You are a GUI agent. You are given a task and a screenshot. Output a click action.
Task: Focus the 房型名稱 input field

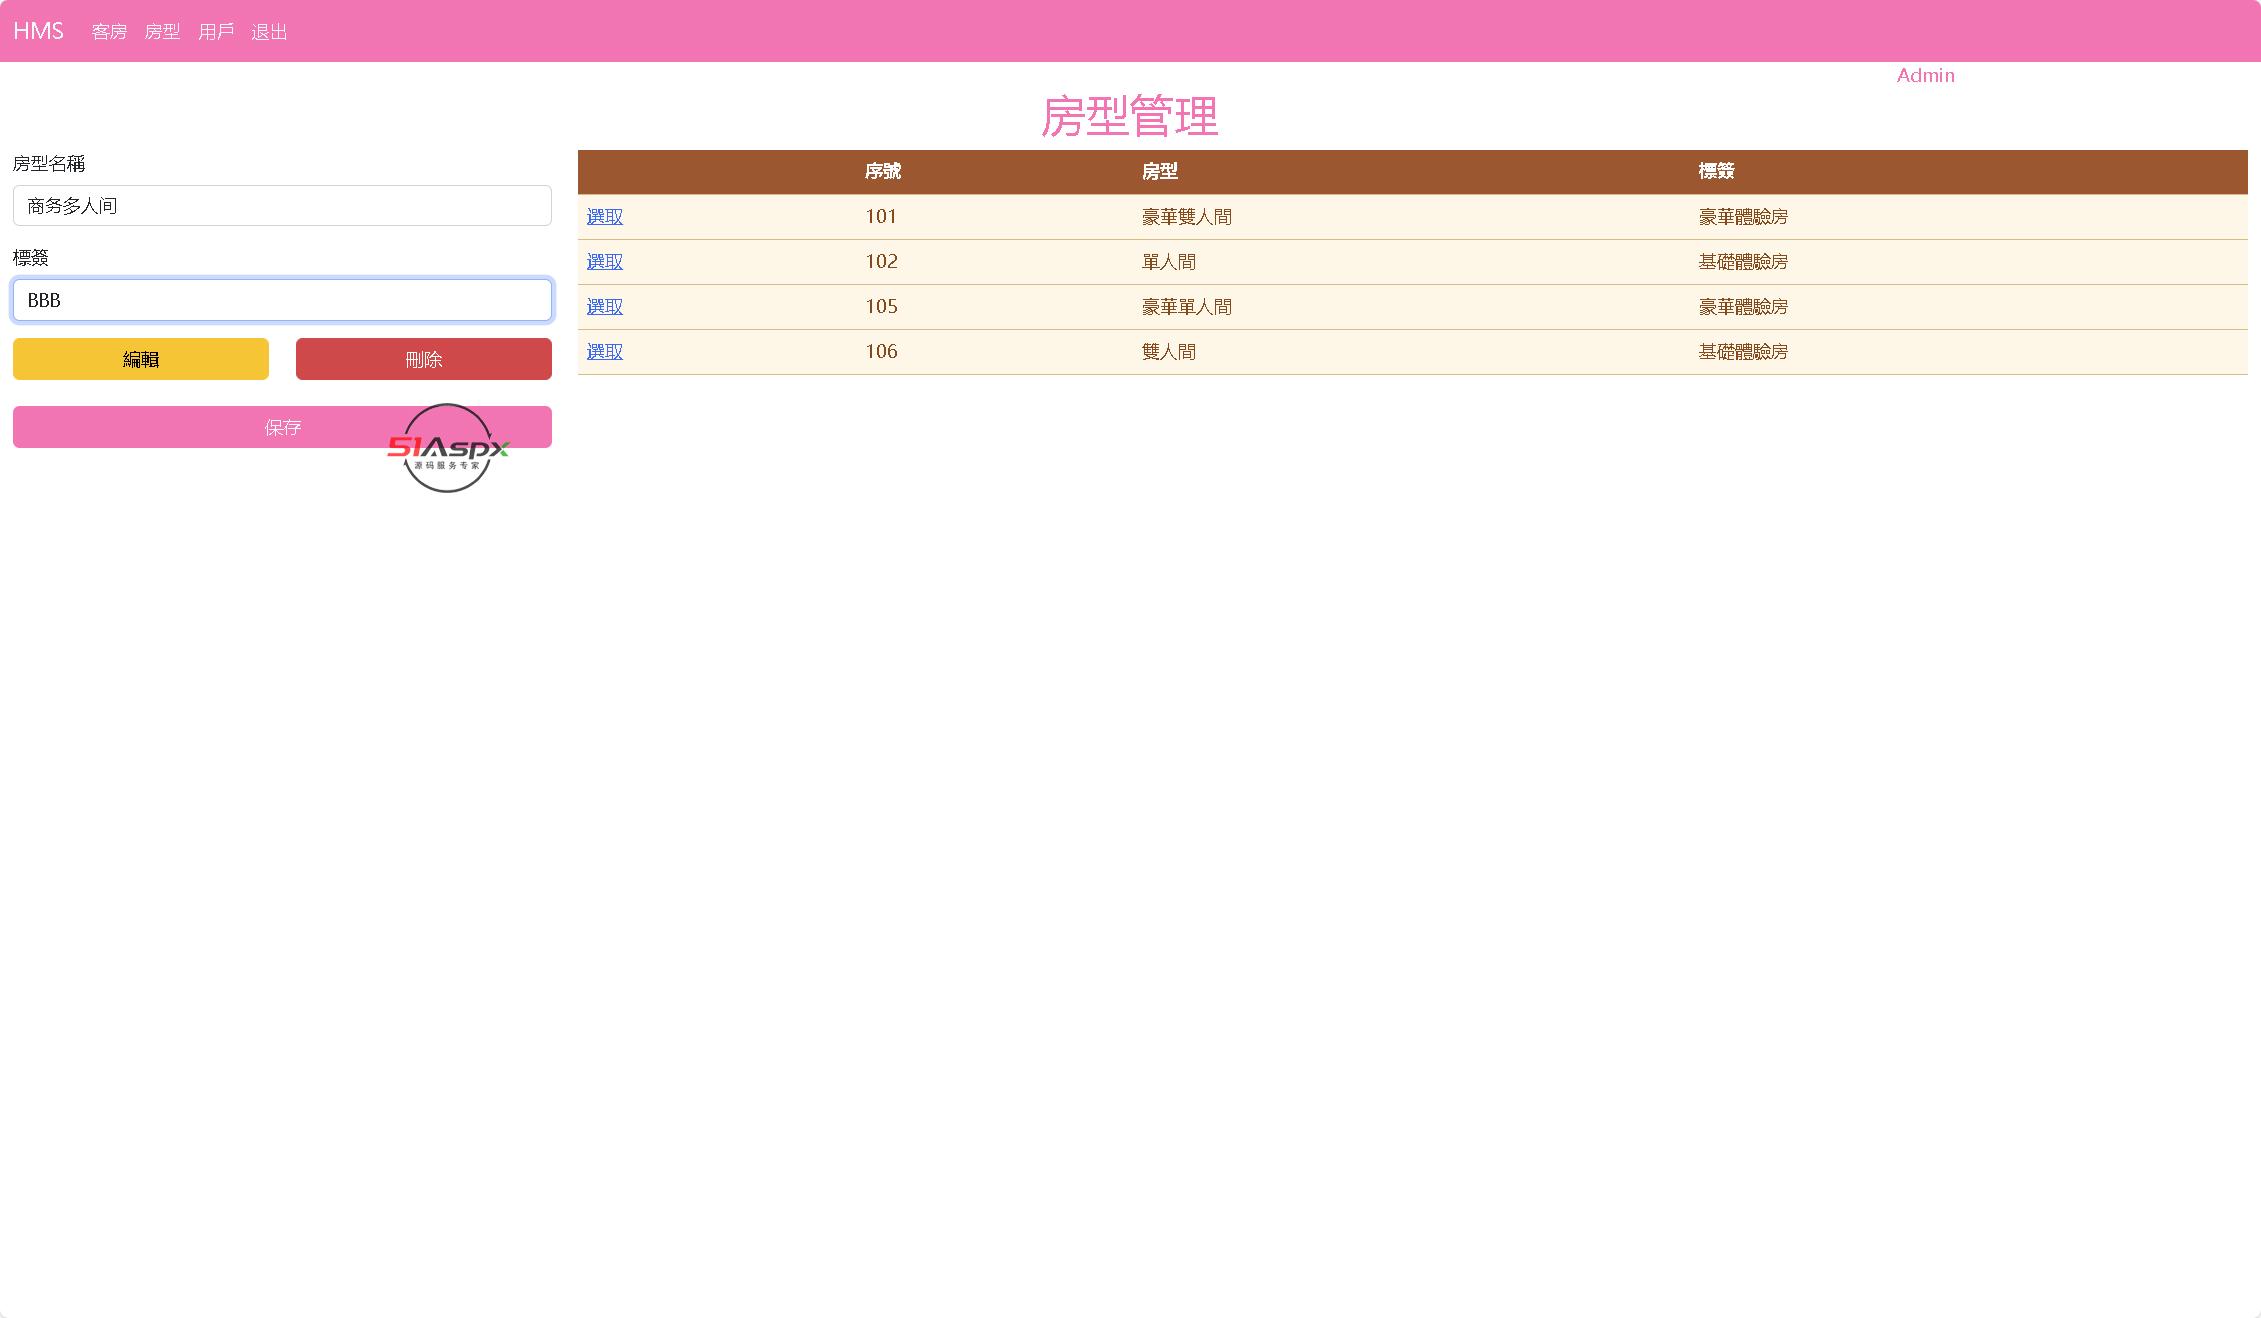tap(282, 206)
